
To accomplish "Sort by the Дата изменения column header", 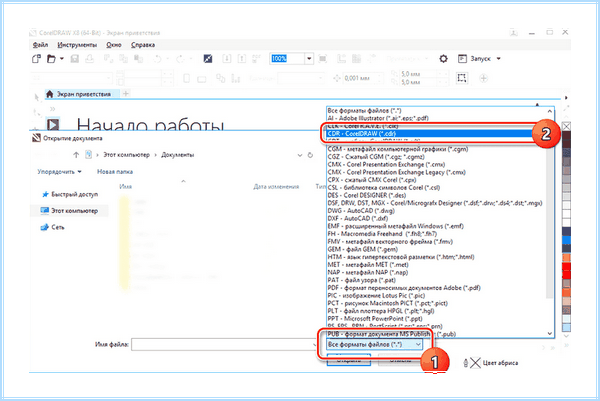I will (x=276, y=187).
